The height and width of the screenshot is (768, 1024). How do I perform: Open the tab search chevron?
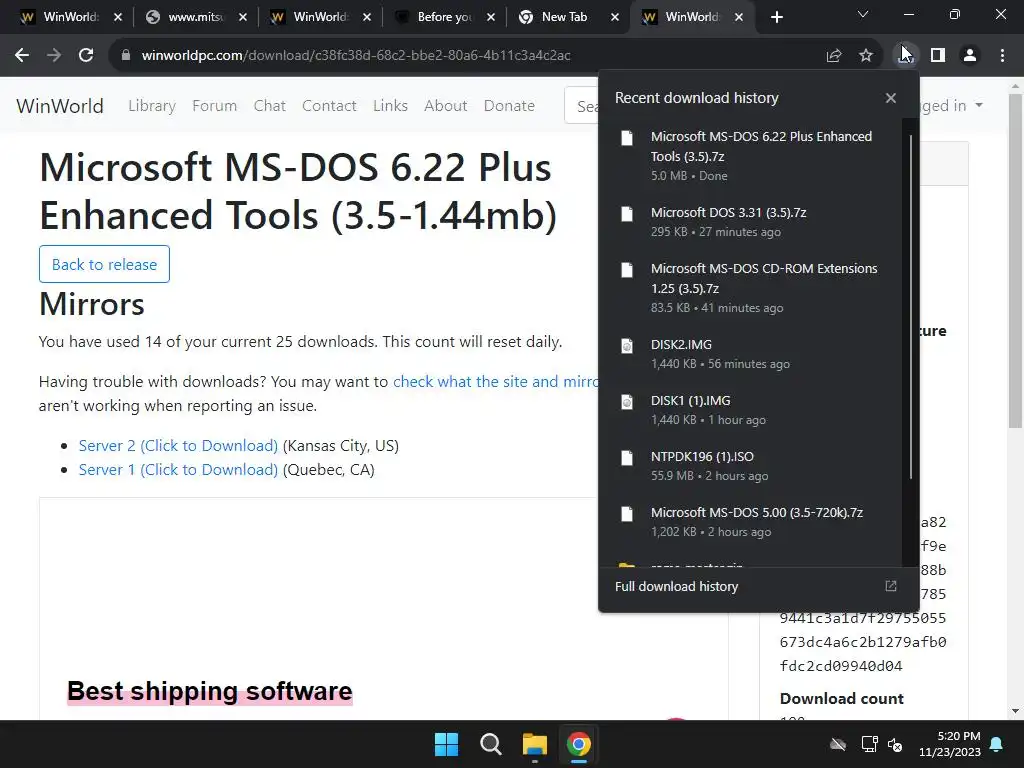pyautogui.click(x=863, y=14)
